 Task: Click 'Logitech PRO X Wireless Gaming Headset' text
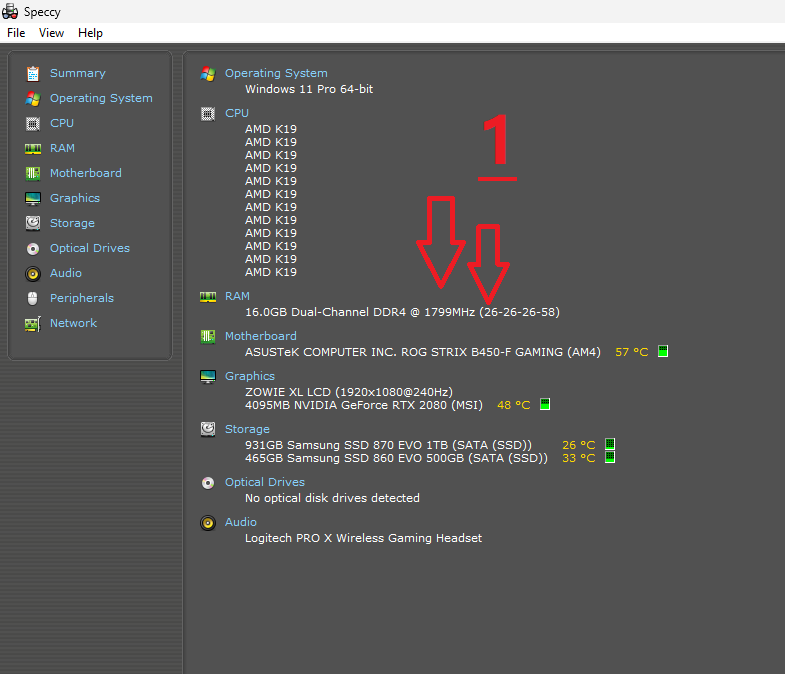(363, 538)
